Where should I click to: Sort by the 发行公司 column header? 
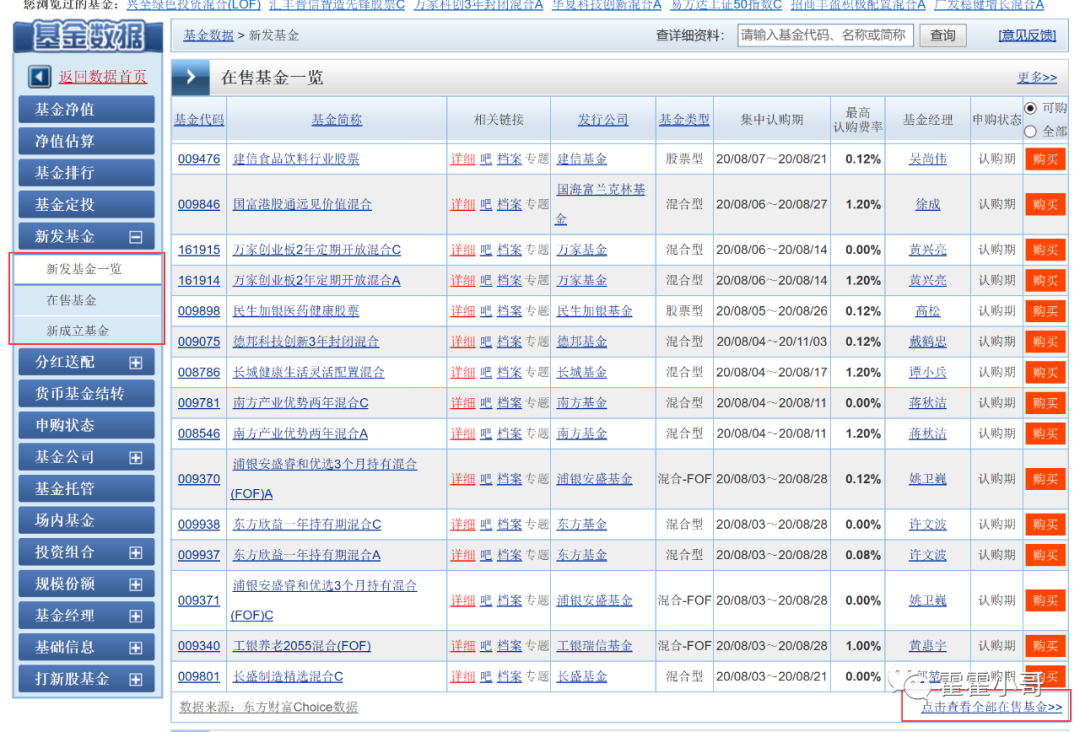point(603,120)
